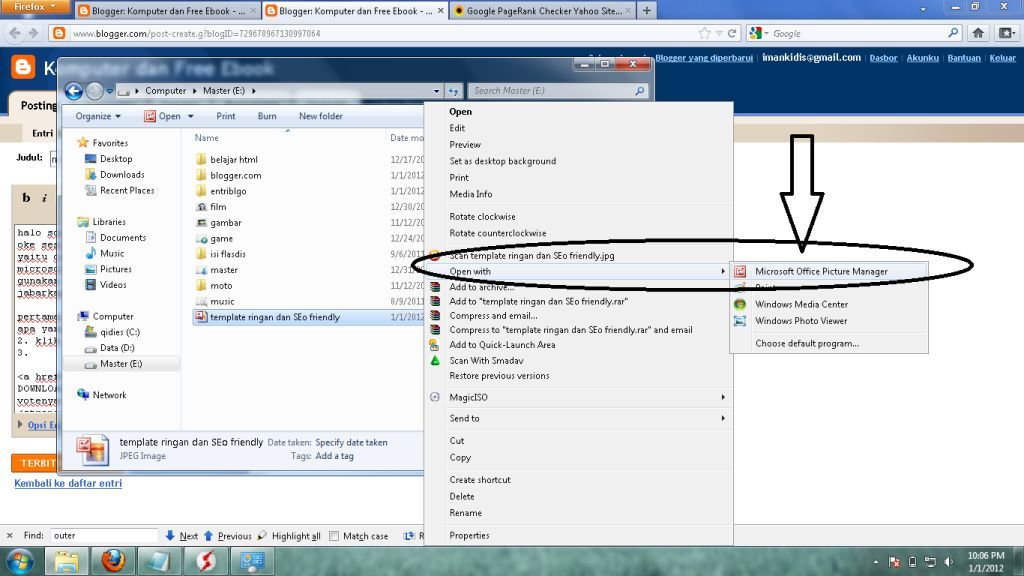1024x576 pixels.
Task: Click the refresh button beside Explorer address bar
Action: coord(453,91)
